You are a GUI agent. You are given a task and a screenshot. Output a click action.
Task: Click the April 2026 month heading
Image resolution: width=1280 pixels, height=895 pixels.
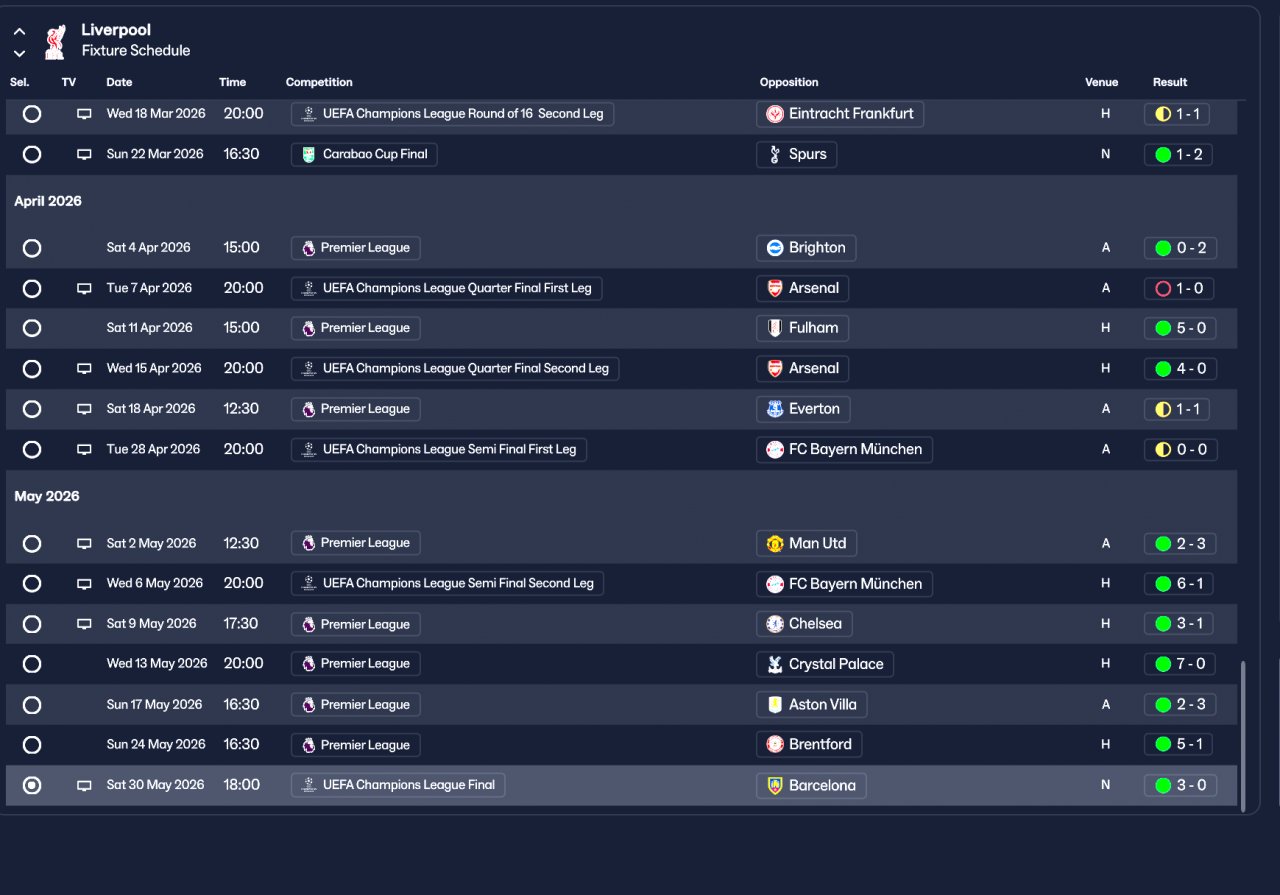coord(48,201)
